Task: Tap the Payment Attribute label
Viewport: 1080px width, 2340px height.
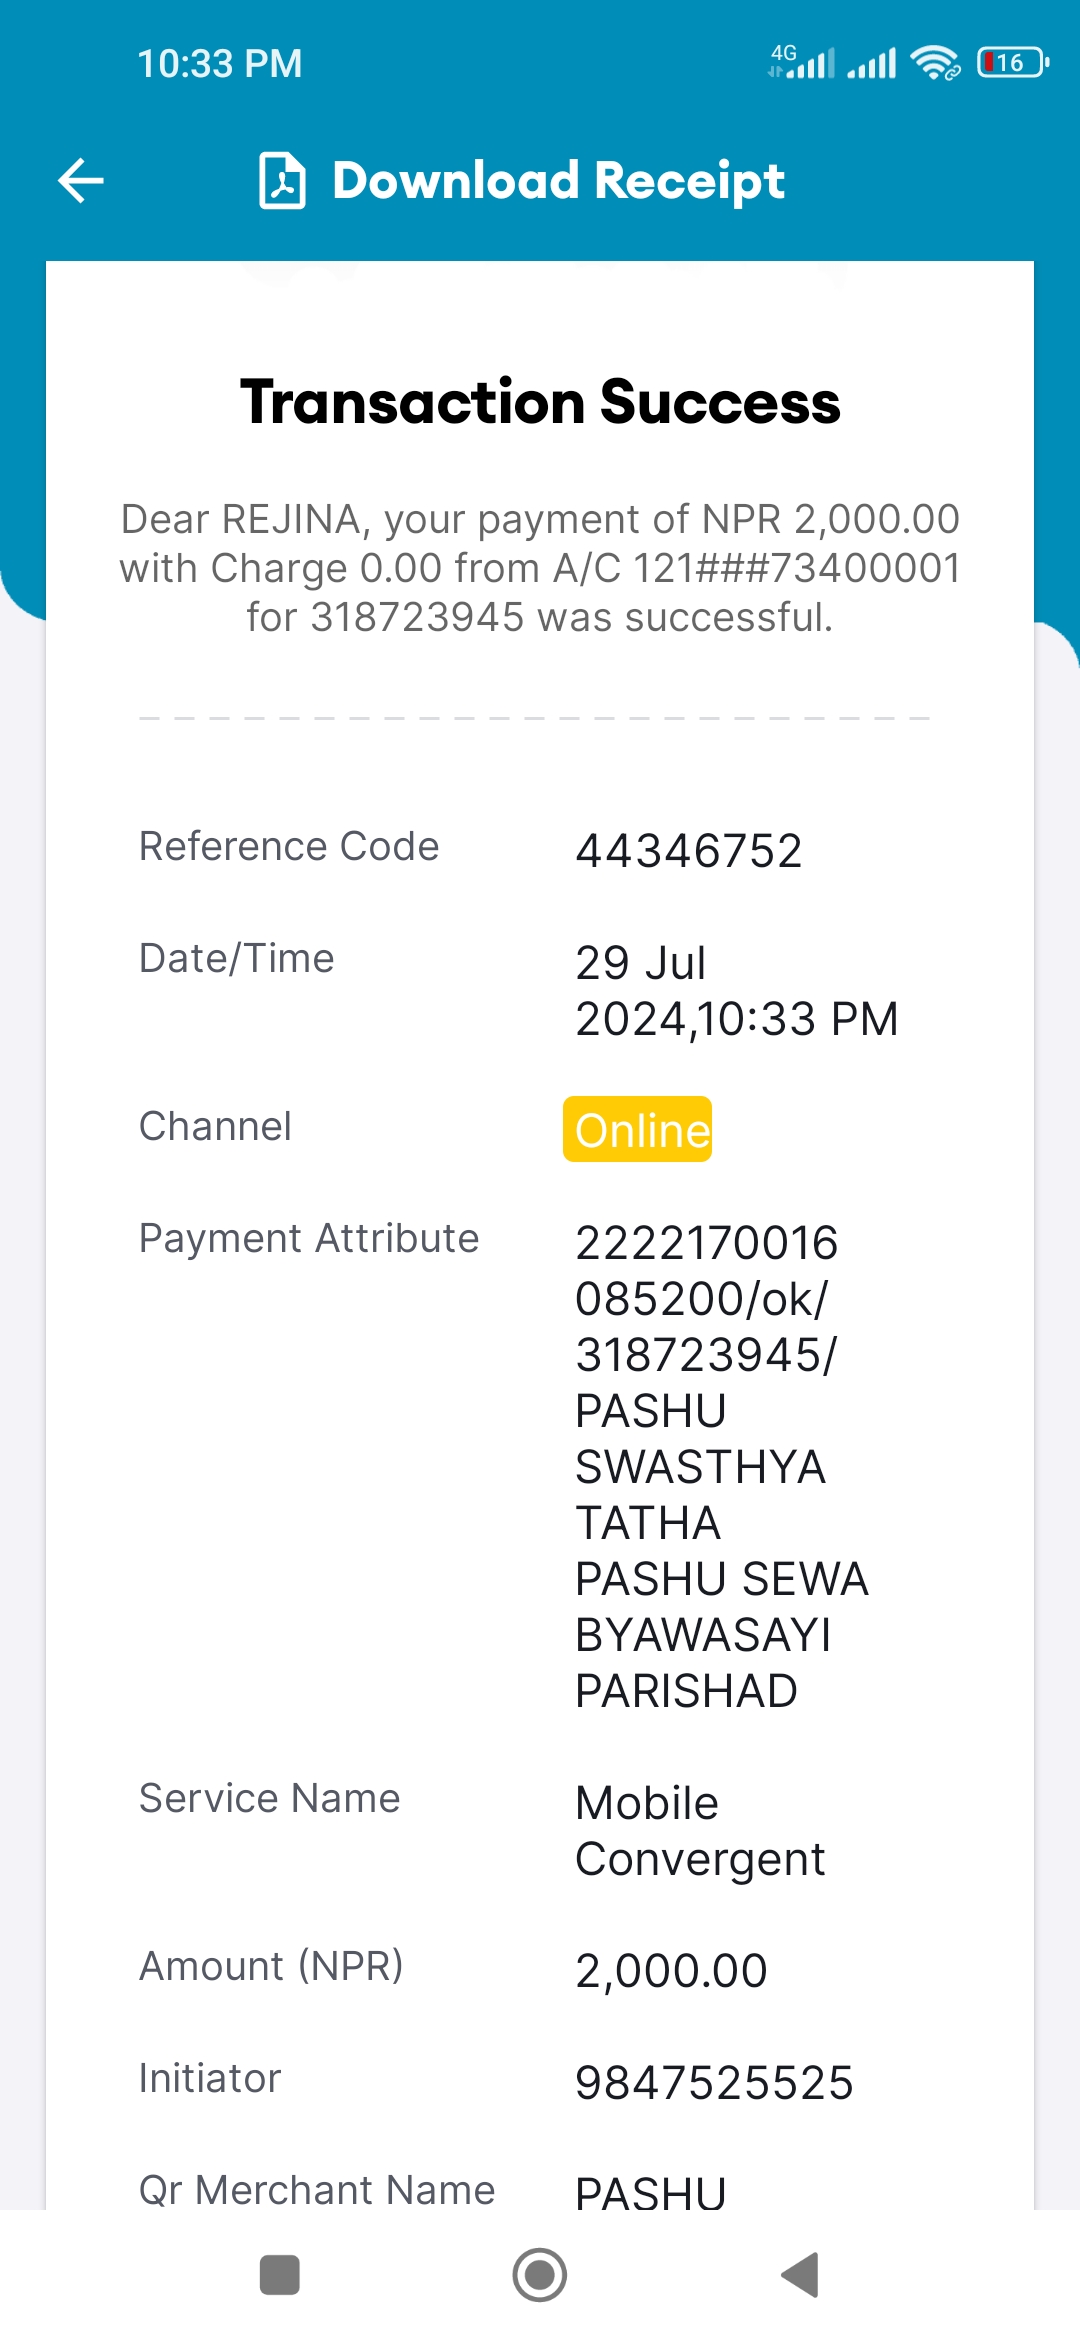Action: click(x=309, y=1239)
